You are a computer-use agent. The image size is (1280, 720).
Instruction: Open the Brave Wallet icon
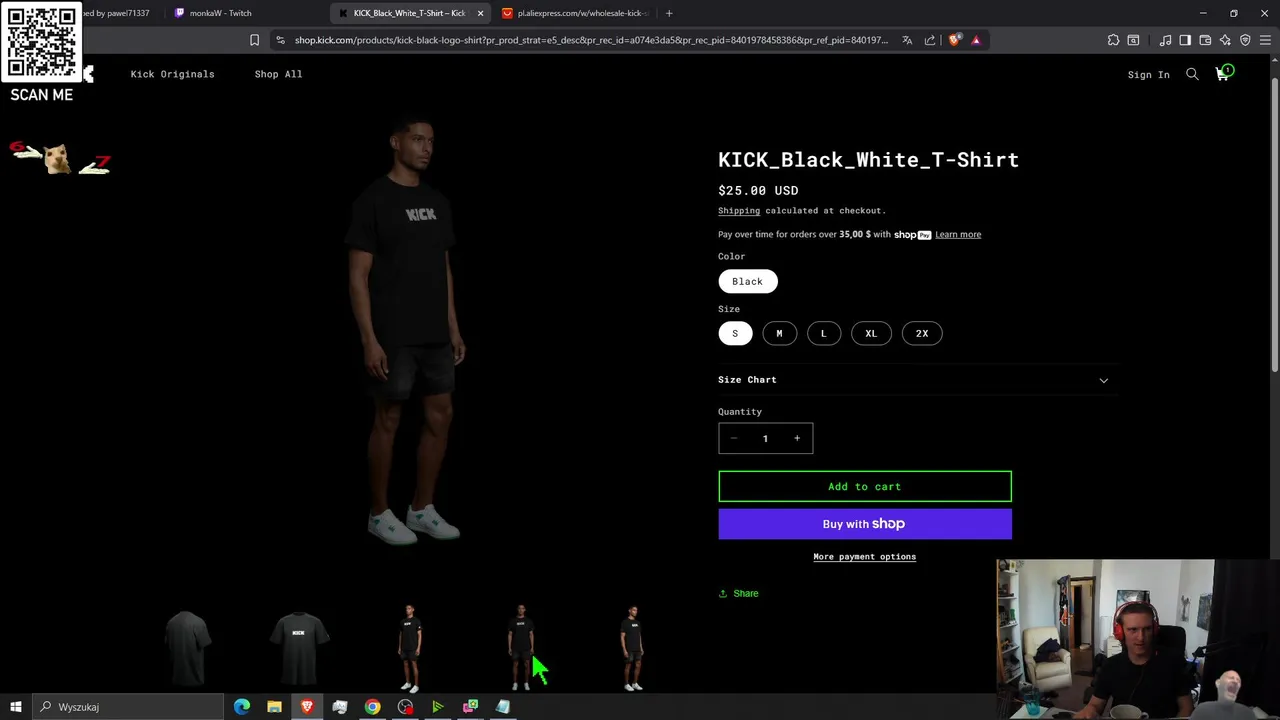[x=1205, y=40]
